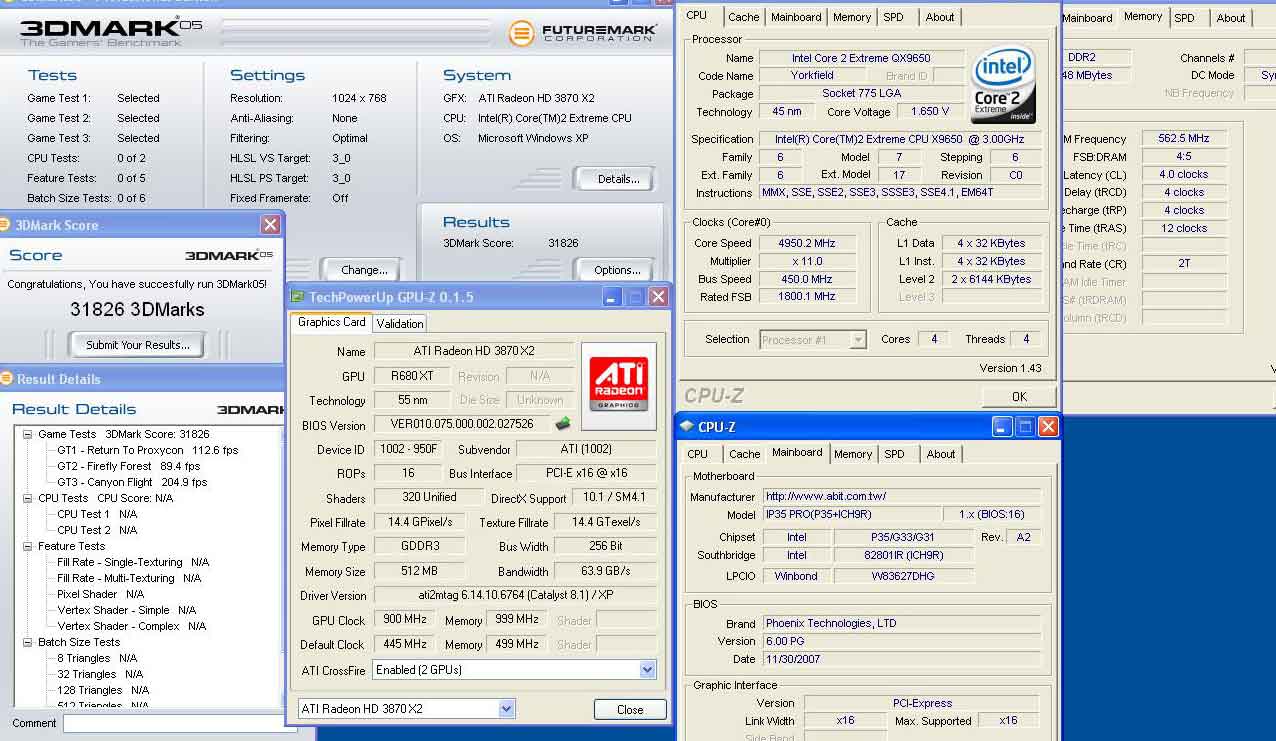Screen dimensions: 1276x741
Task: Select the Pixel Shader result row
Action: pos(100,594)
